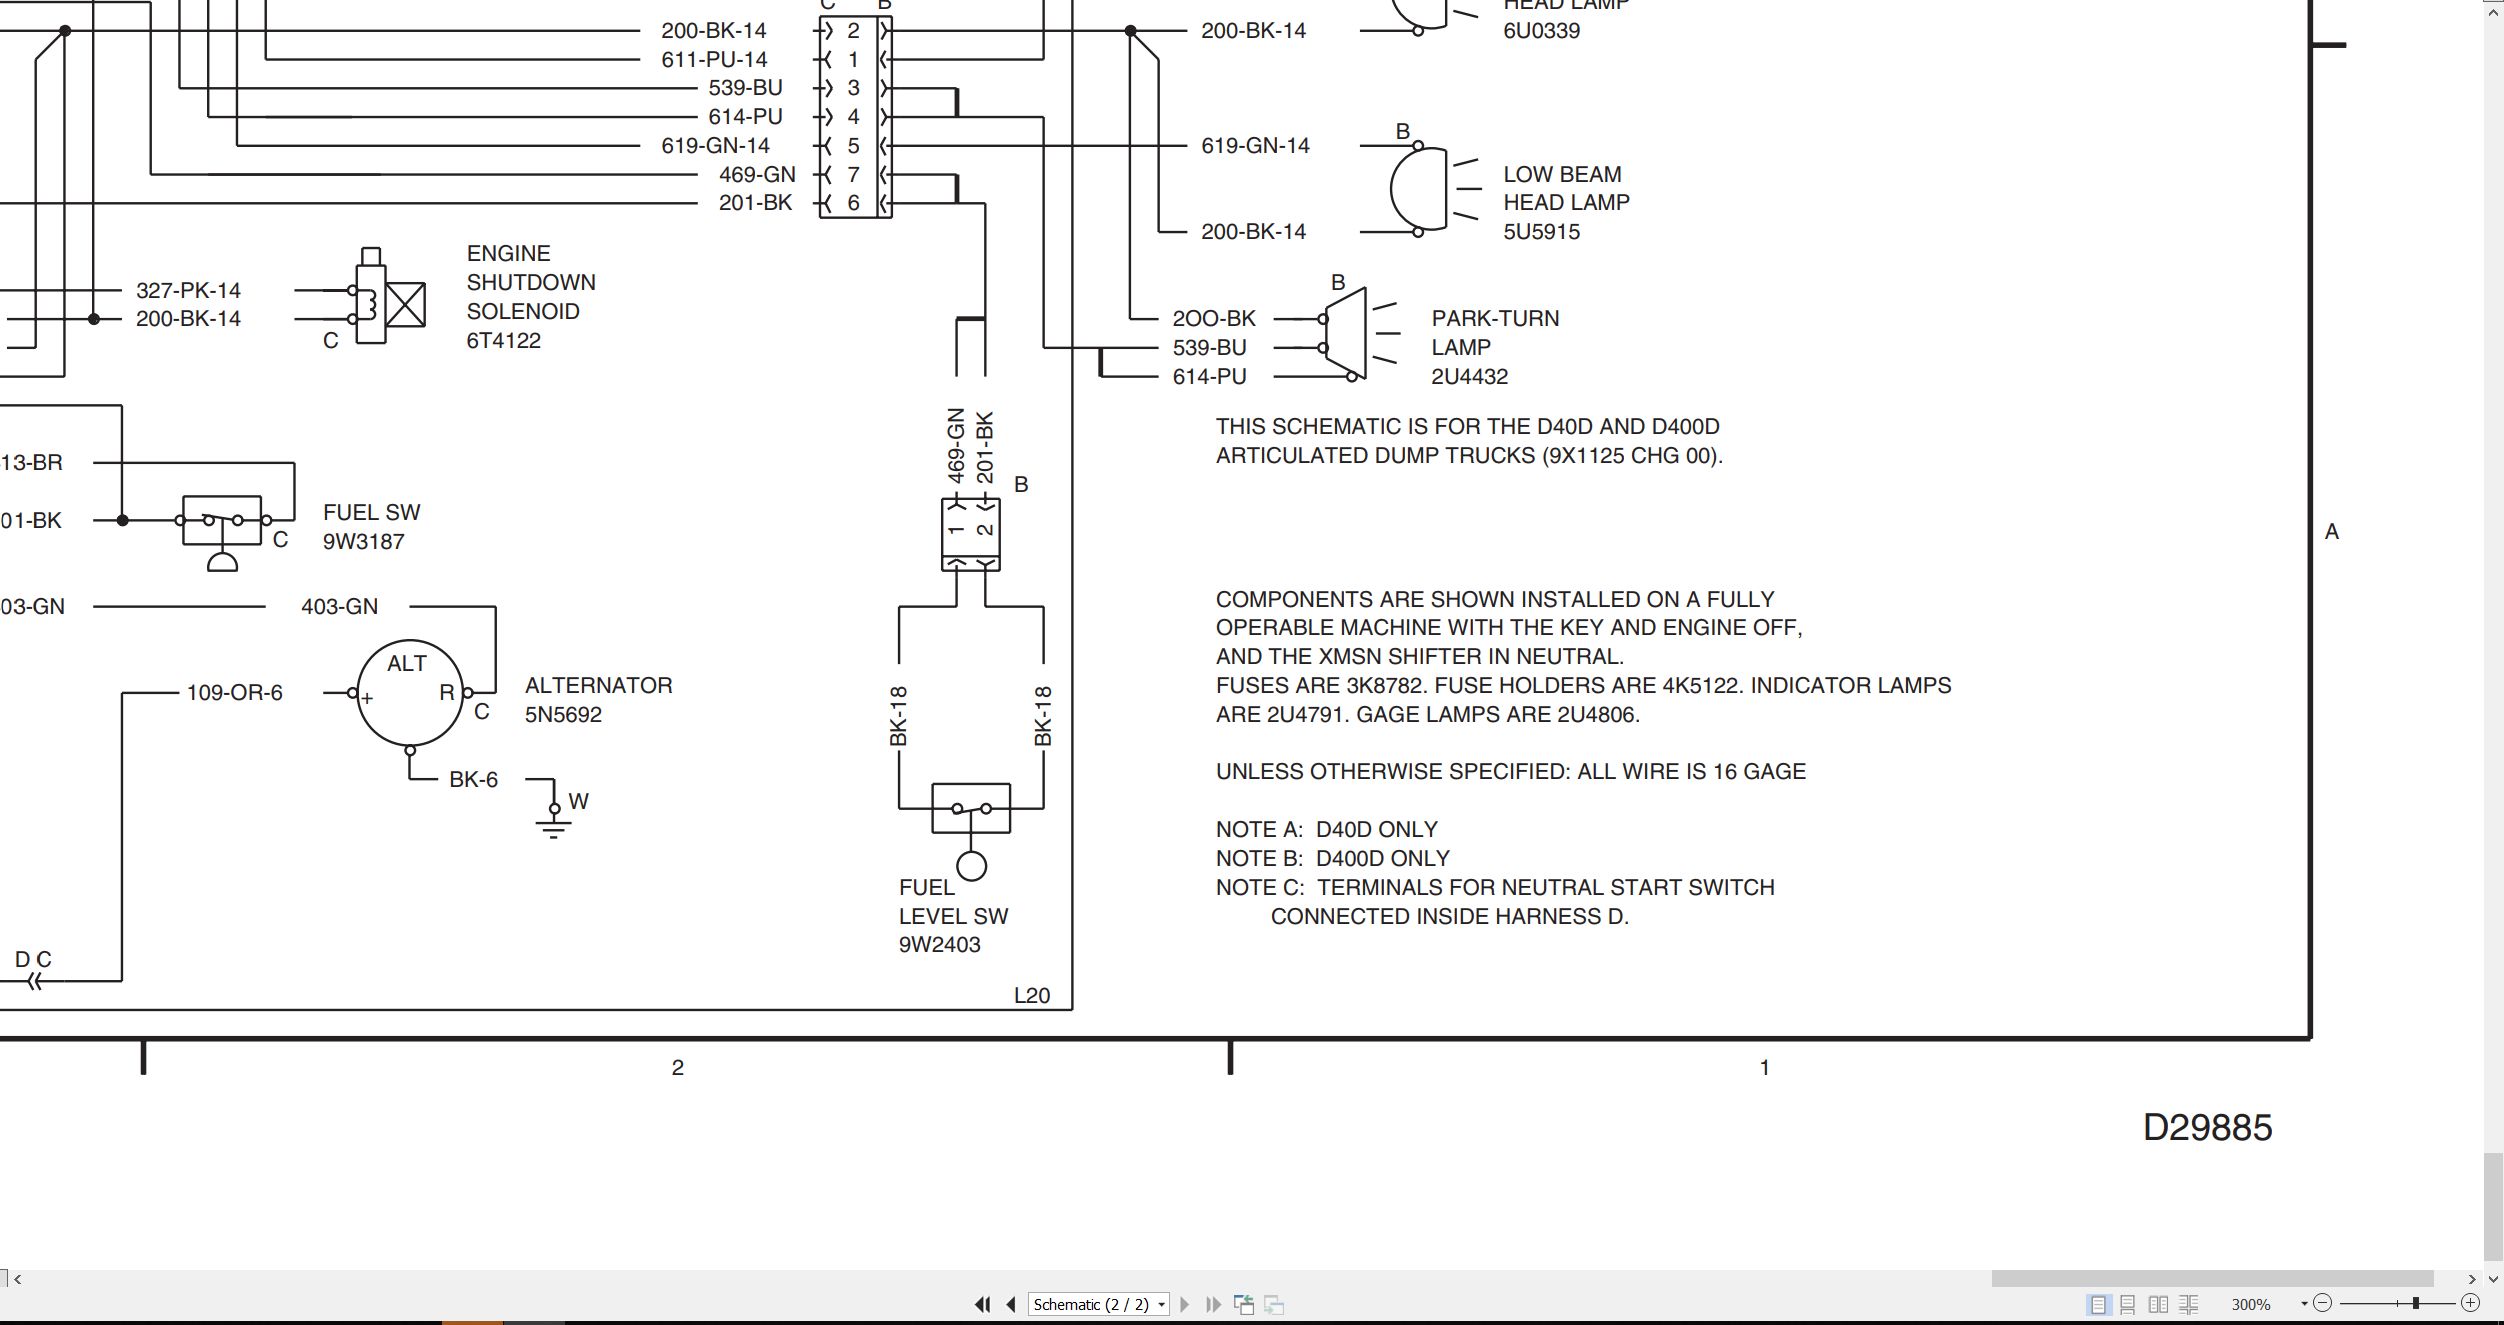Screen dimensions: 2504x1325
Task: Jump to the last page
Action: tap(1213, 1304)
